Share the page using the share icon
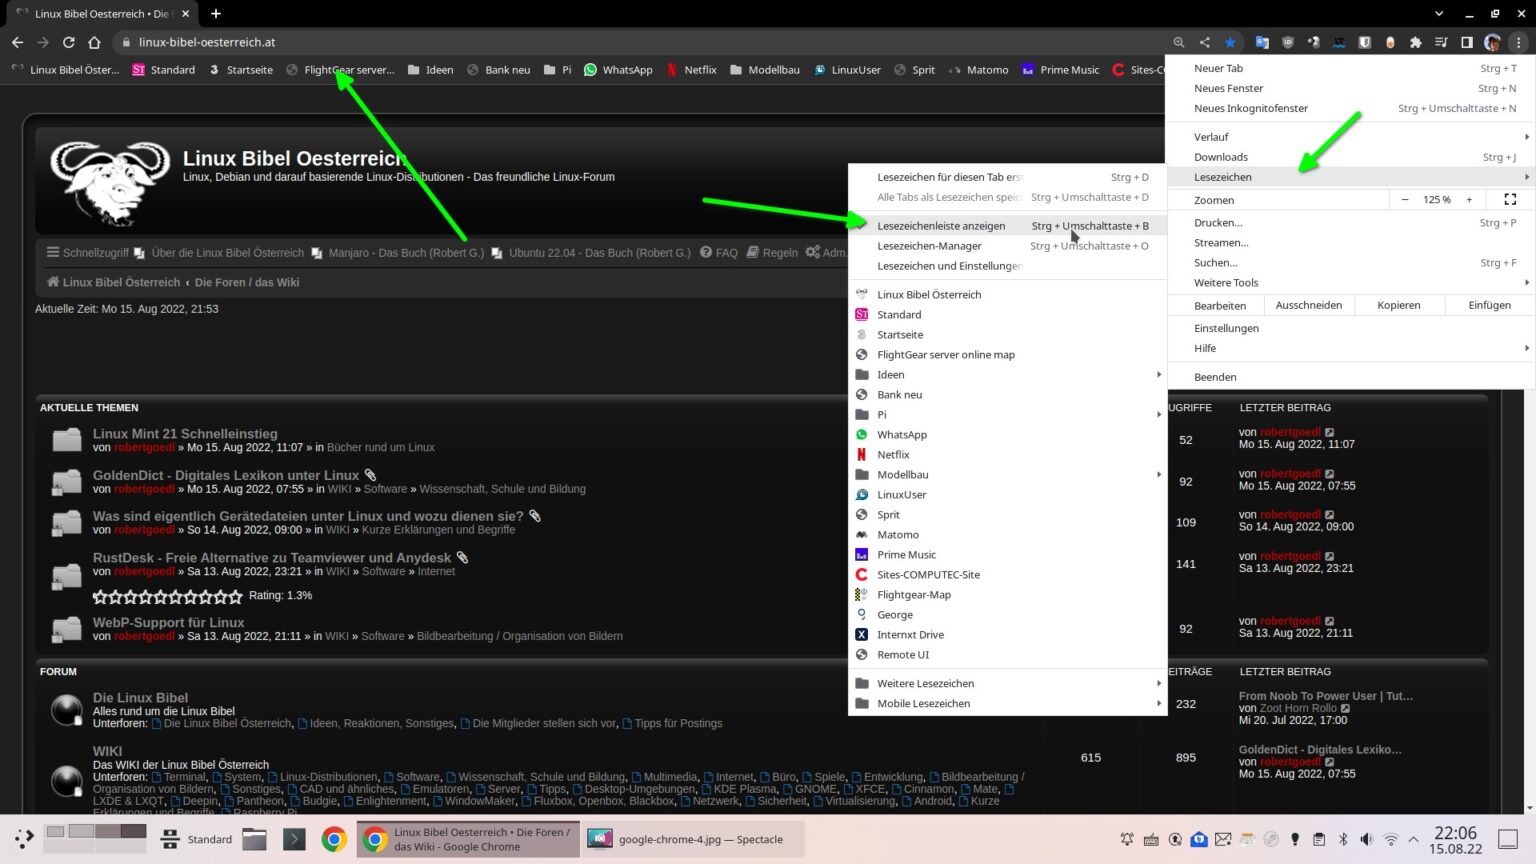 tap(1205, 42)
